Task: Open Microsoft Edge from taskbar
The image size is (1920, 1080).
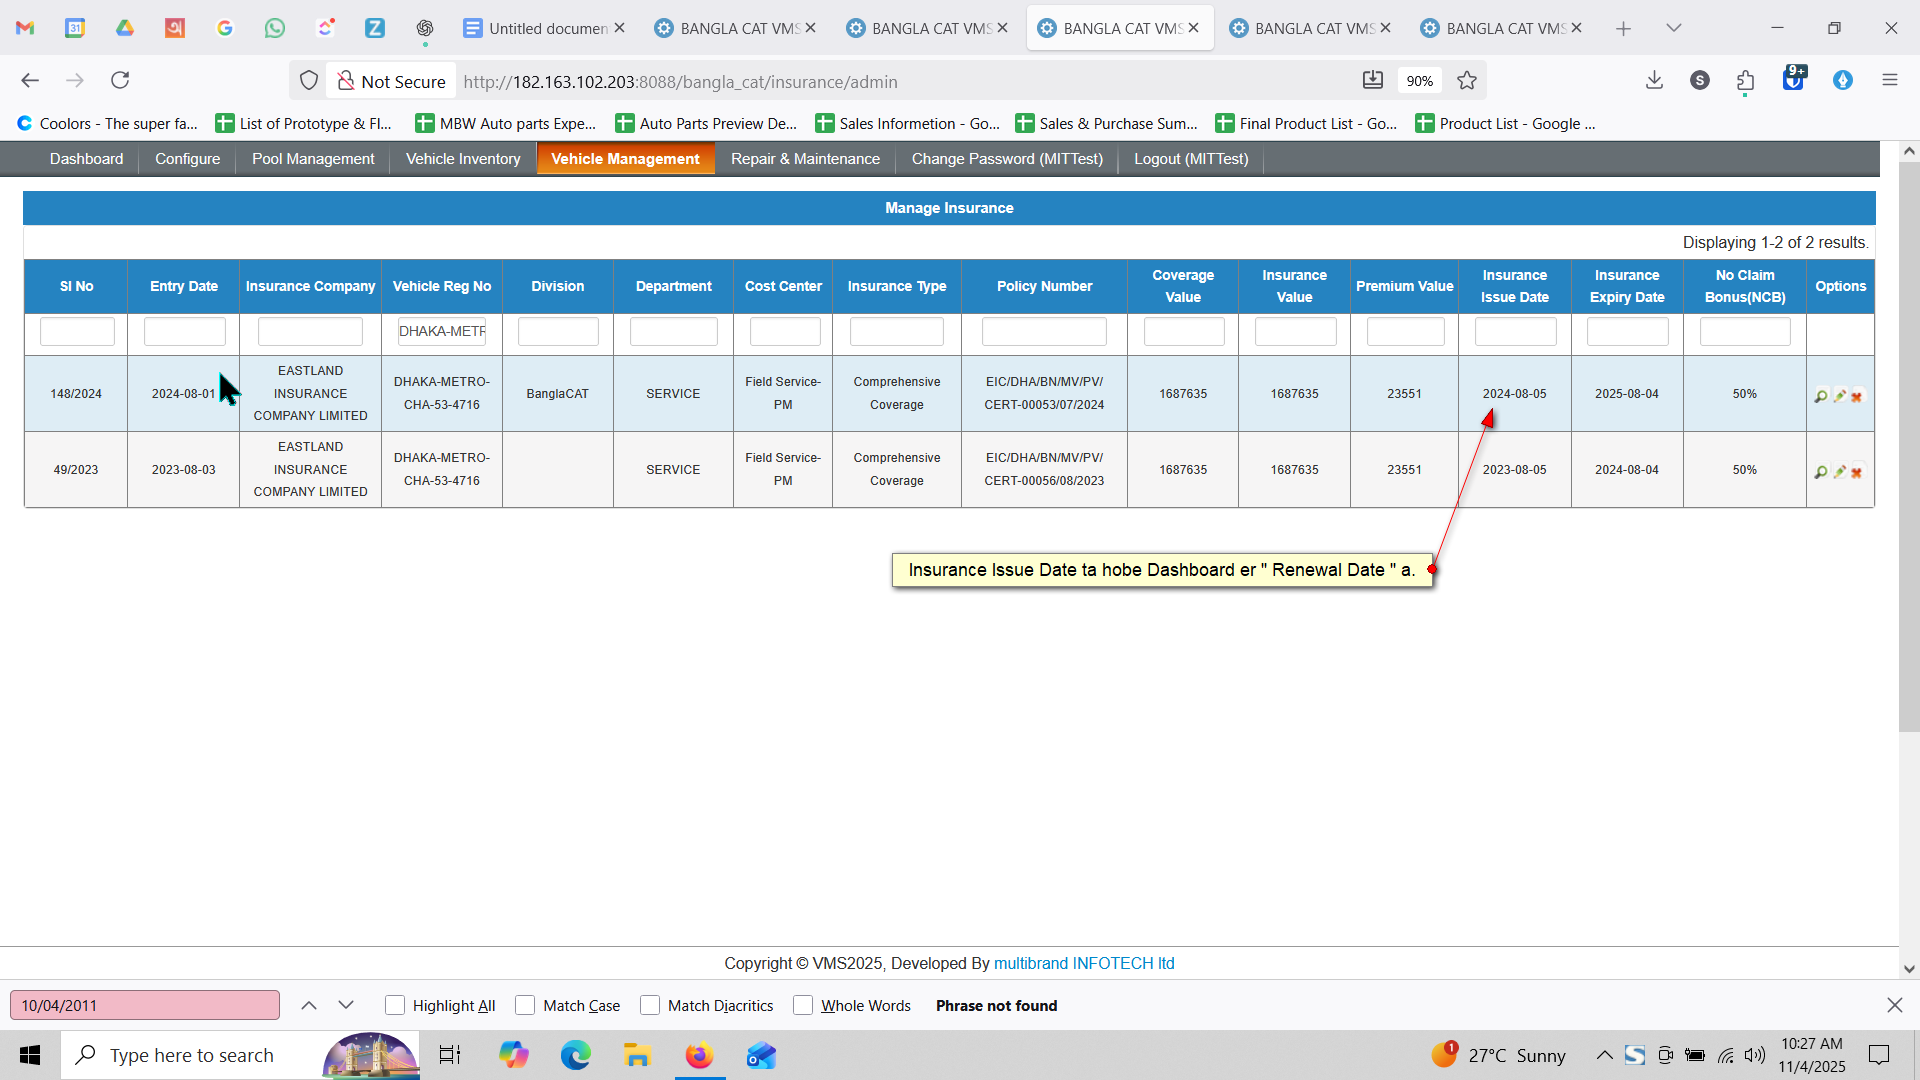Action: [x=575, y=1055]
